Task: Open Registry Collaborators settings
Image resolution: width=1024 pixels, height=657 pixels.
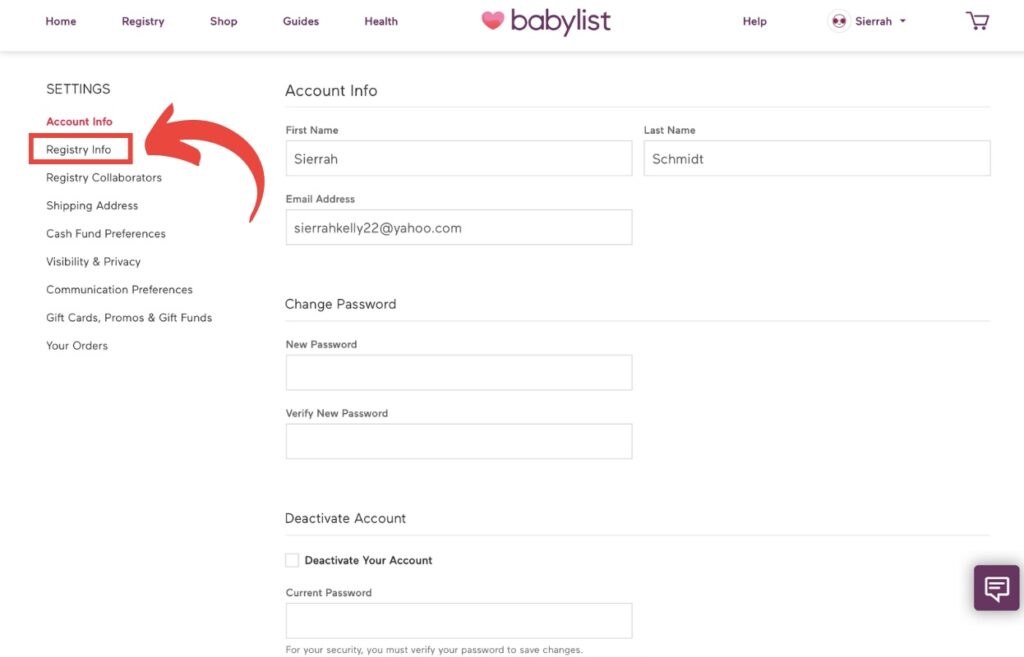Action: pyautogui.click(x=103, y=177)
